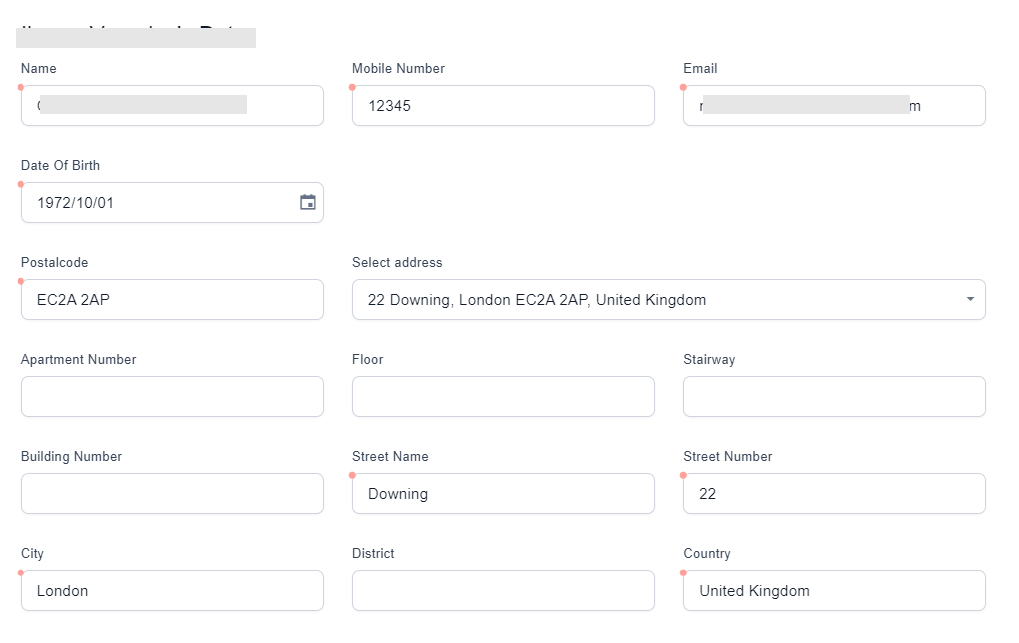Image resolution: width=1019 pixels, height=643 pixels.
Task: Edit the Country field
Action: [x=834, y=590]
